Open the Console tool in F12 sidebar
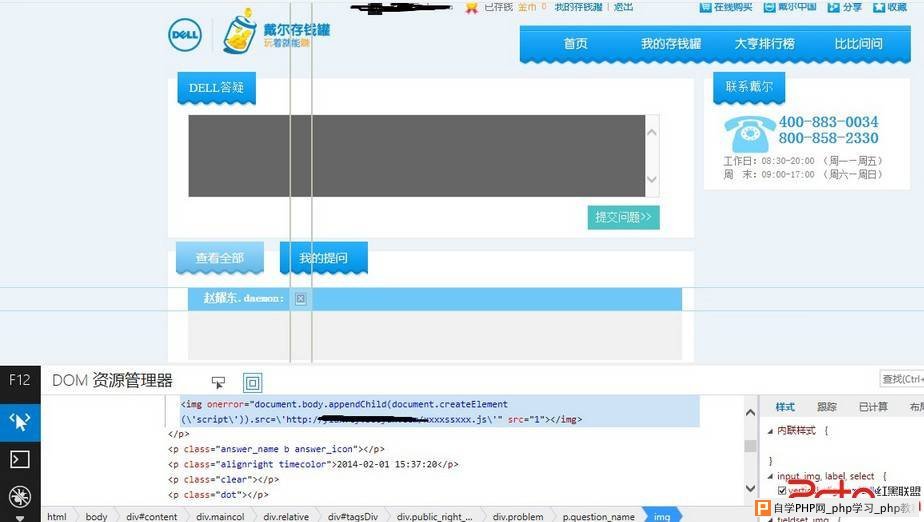This screenshot has width=924, height=522. click(20, 459)
